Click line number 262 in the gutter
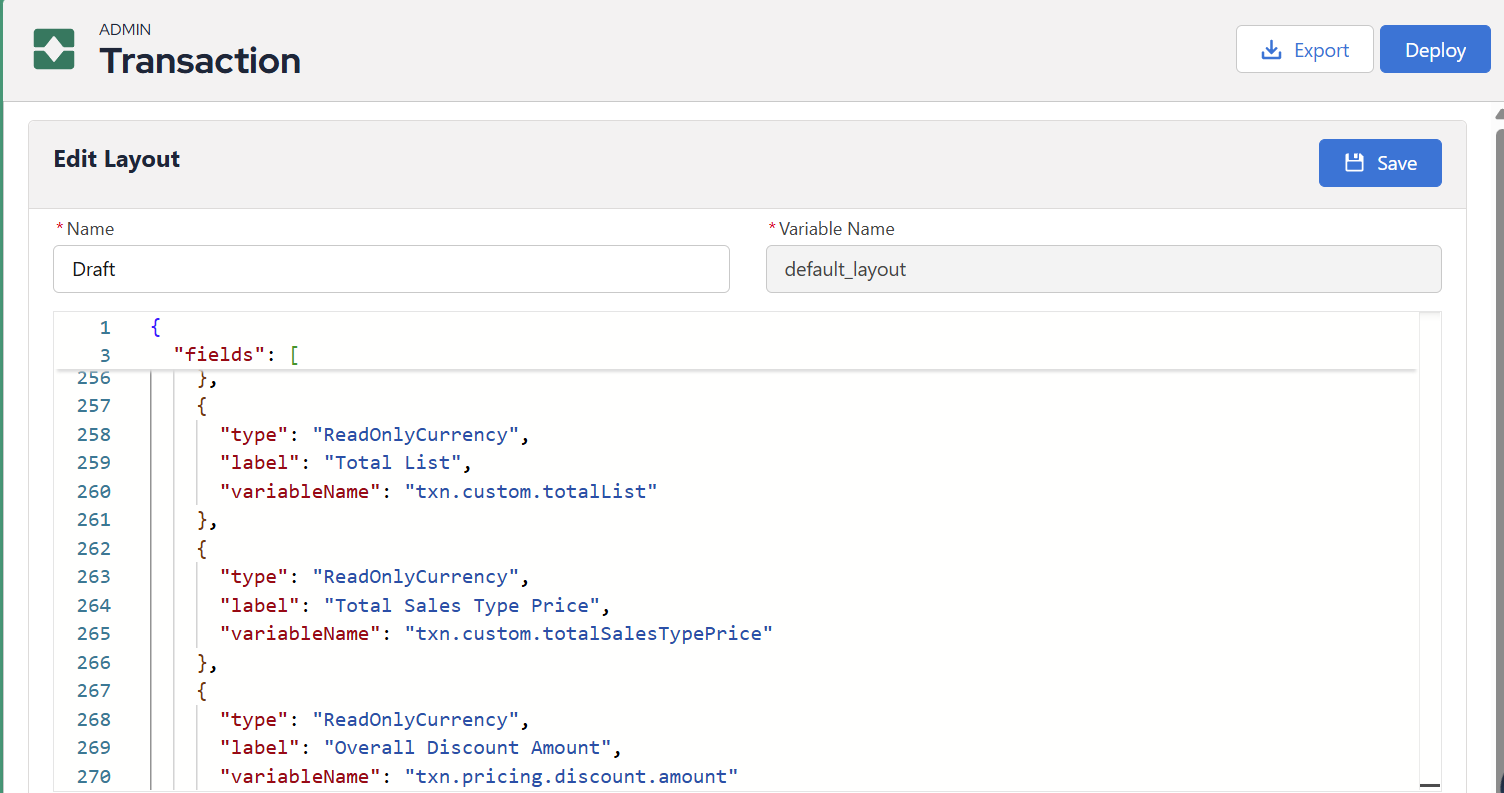1504x793 pixels. click(x=94, y=548)
